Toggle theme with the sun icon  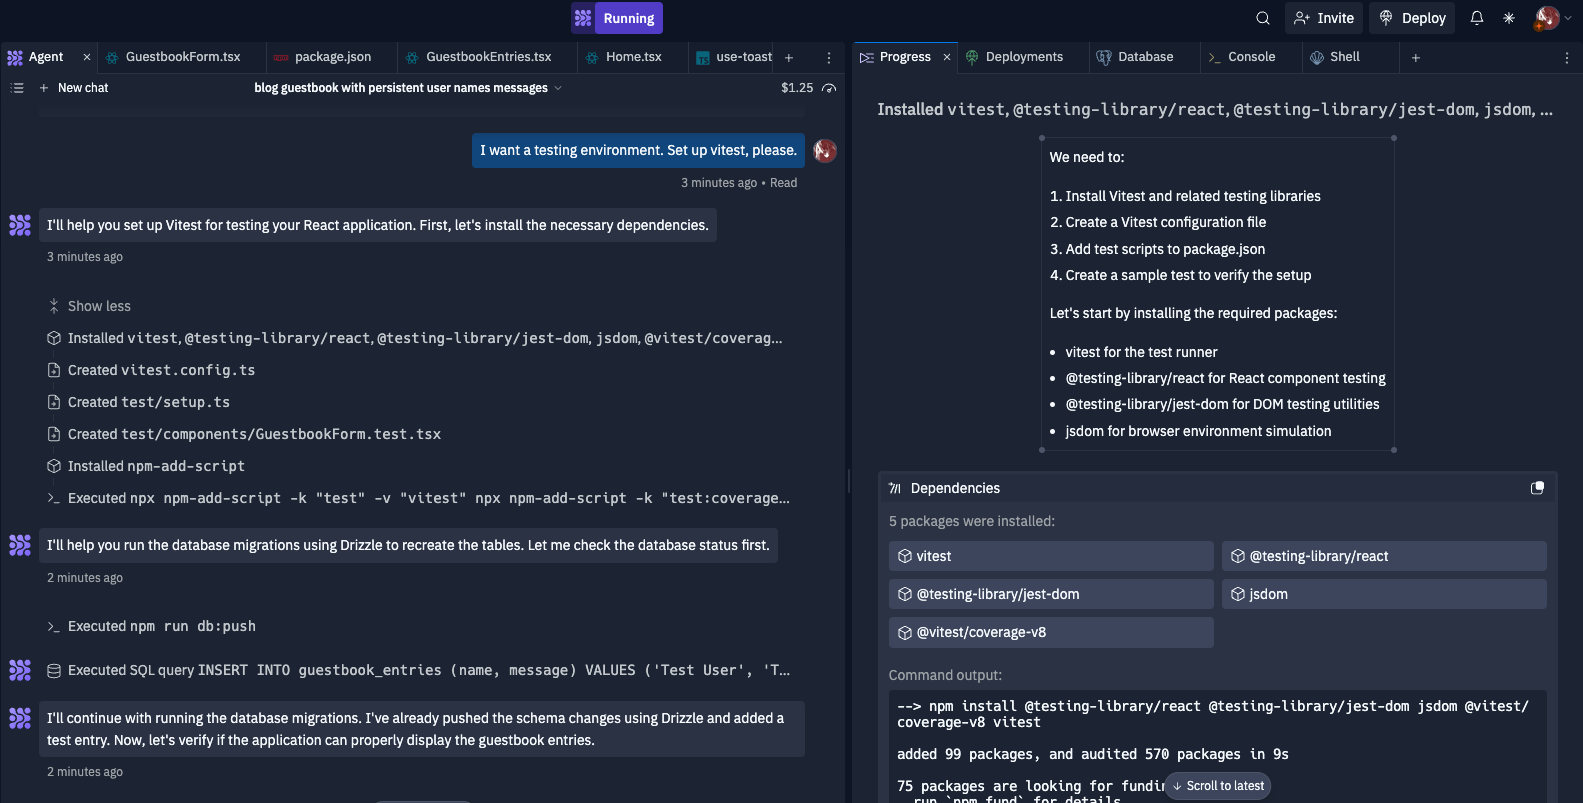(x=1509, y=18)
